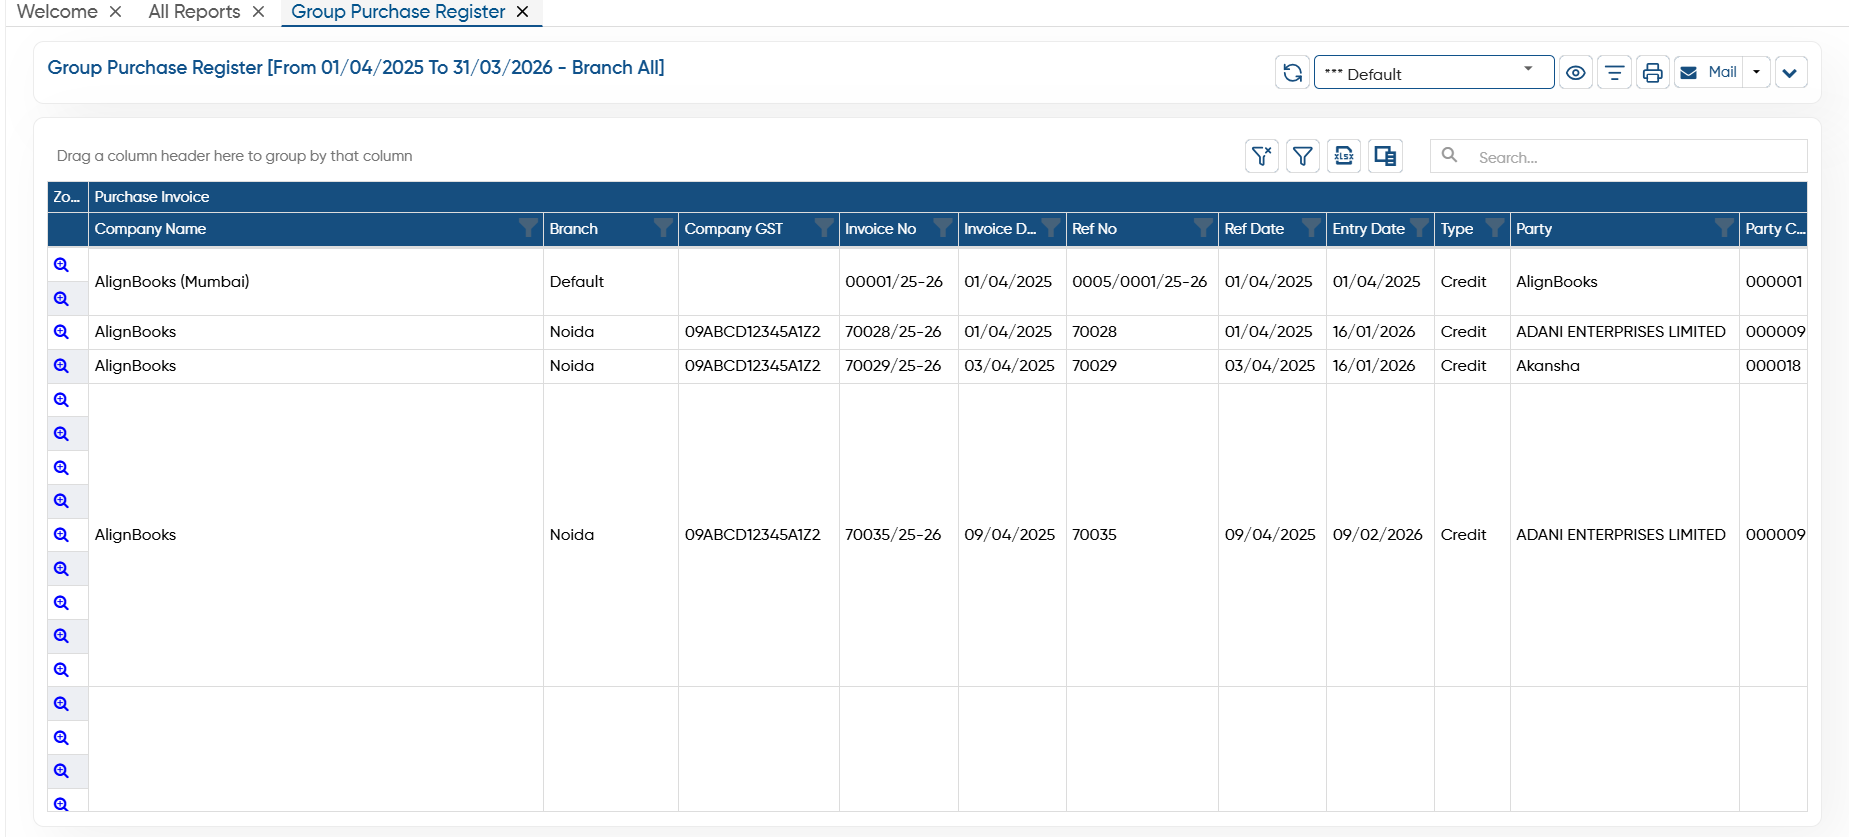Sort by the Party column header
This screenshot has width=1849, height=837.
[x=1534, y=229]
